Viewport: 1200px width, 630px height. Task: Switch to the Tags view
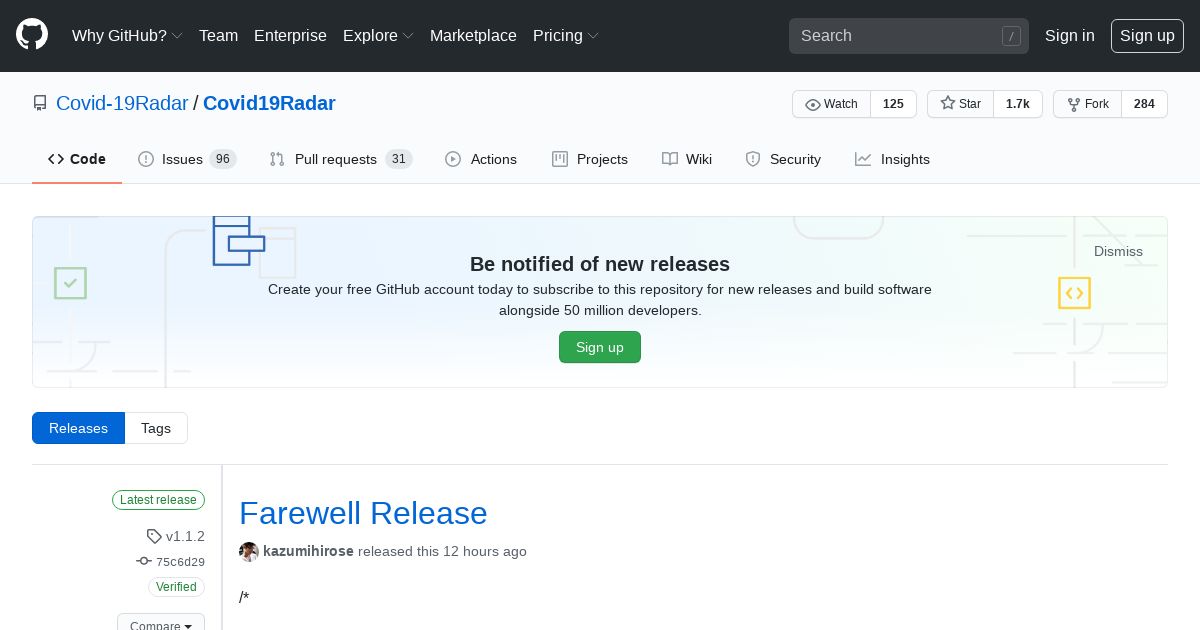(156, 428)
